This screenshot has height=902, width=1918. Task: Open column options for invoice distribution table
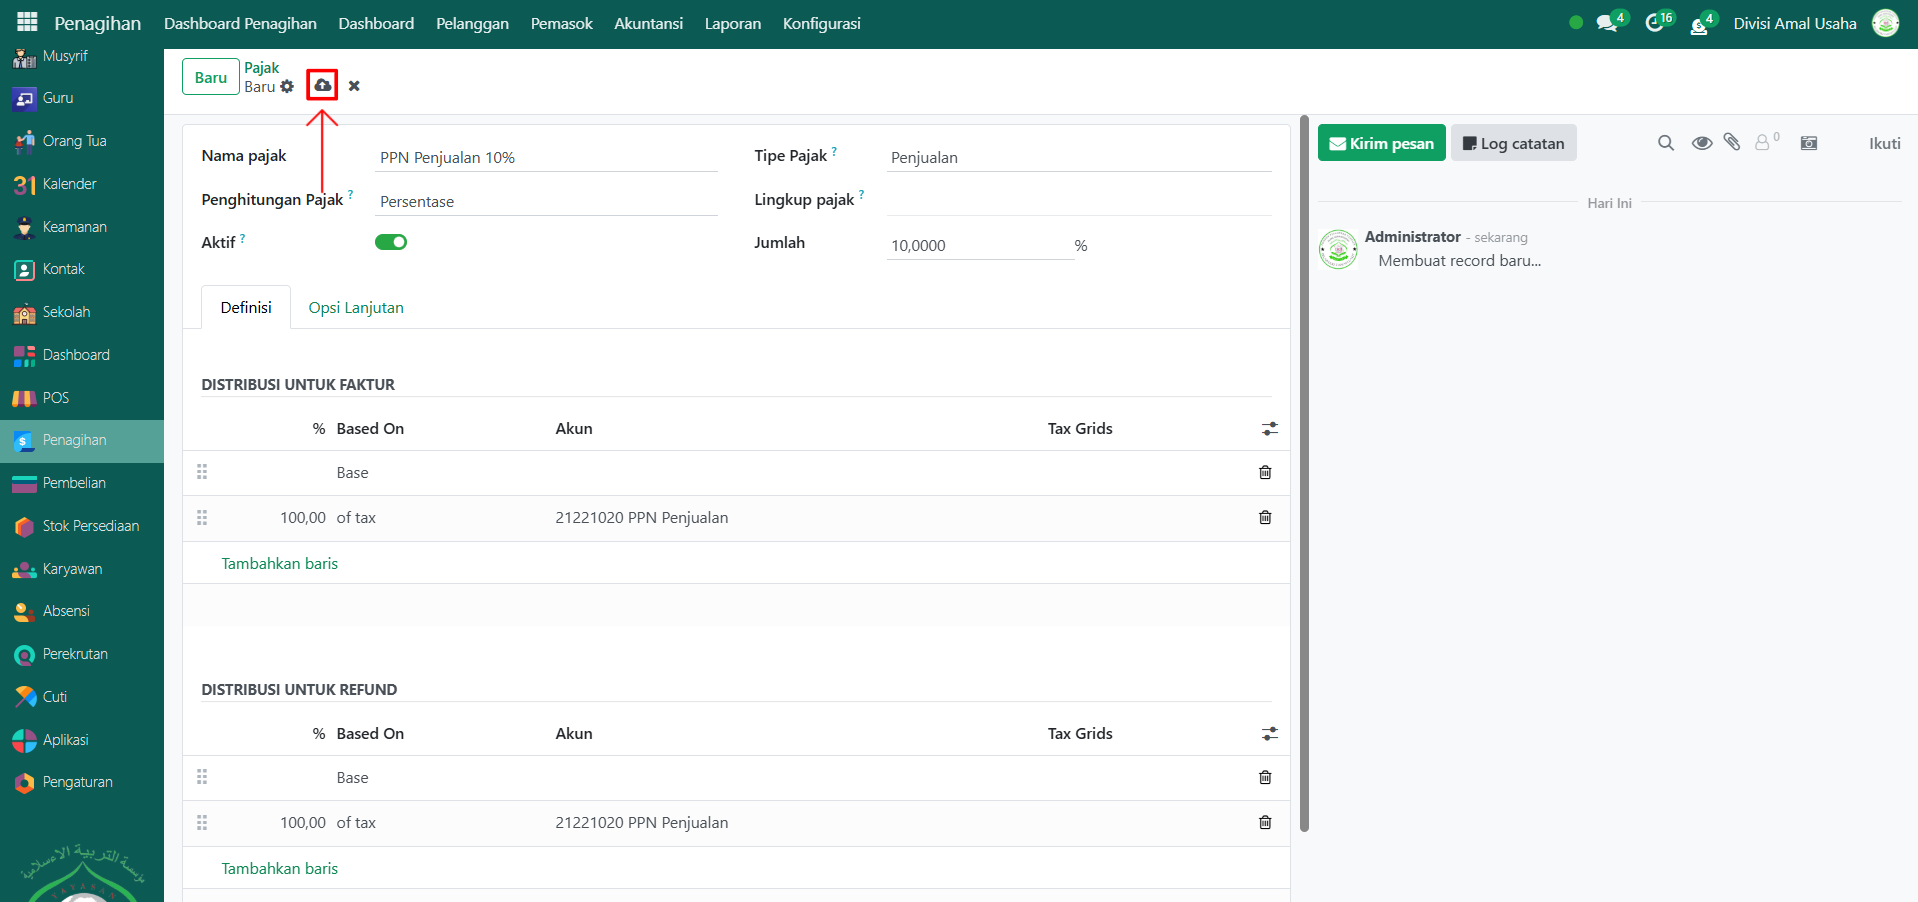tap(1269, 429)
